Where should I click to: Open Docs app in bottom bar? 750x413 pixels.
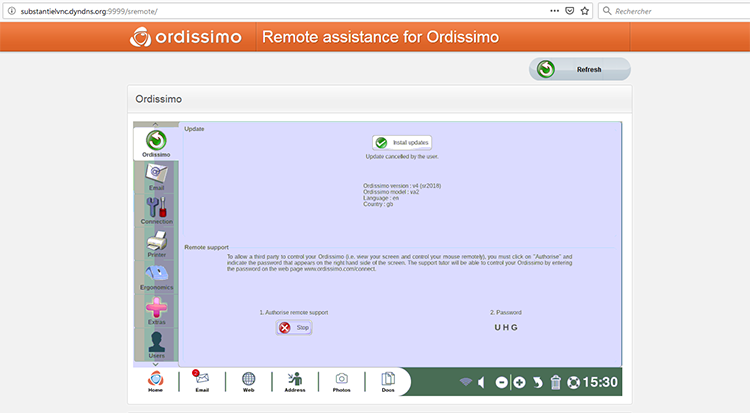388,382
